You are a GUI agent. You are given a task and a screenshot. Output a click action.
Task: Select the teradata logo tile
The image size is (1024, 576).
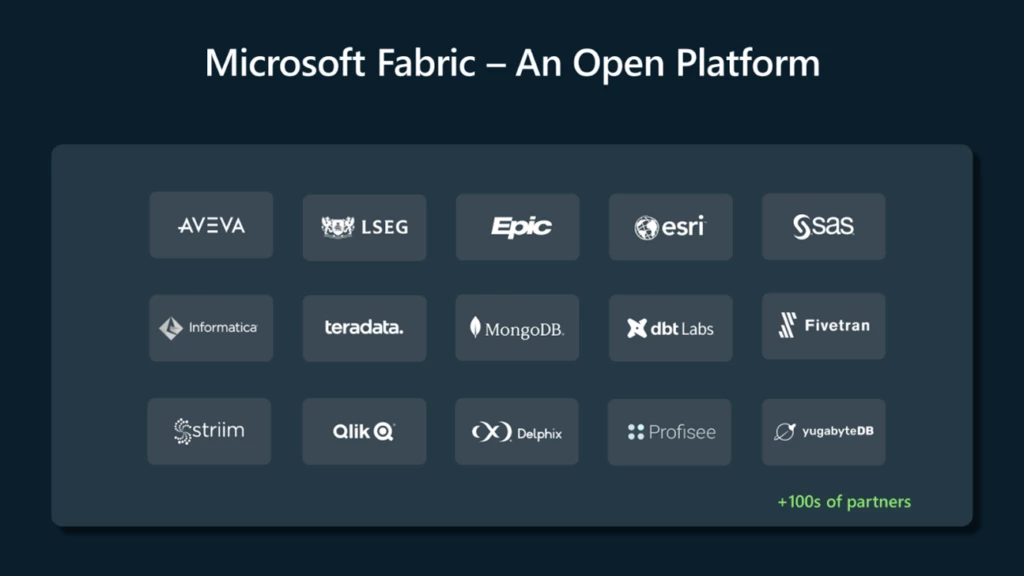click(x=364, y=328)
